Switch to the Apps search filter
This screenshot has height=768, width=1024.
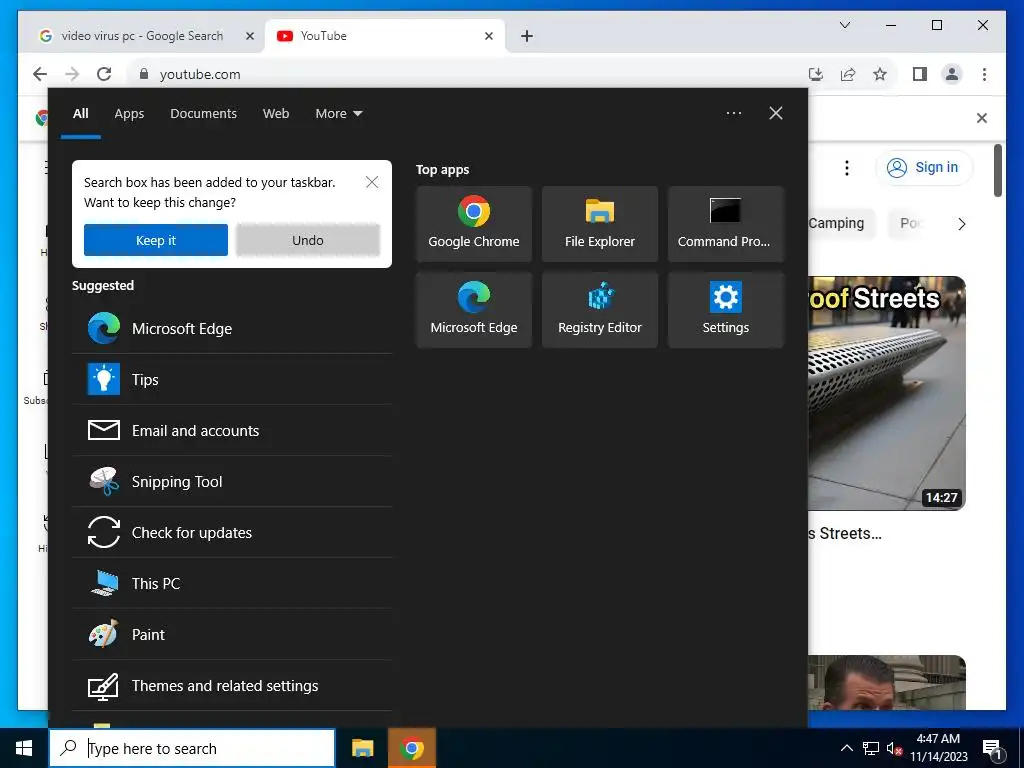(129, 114)
